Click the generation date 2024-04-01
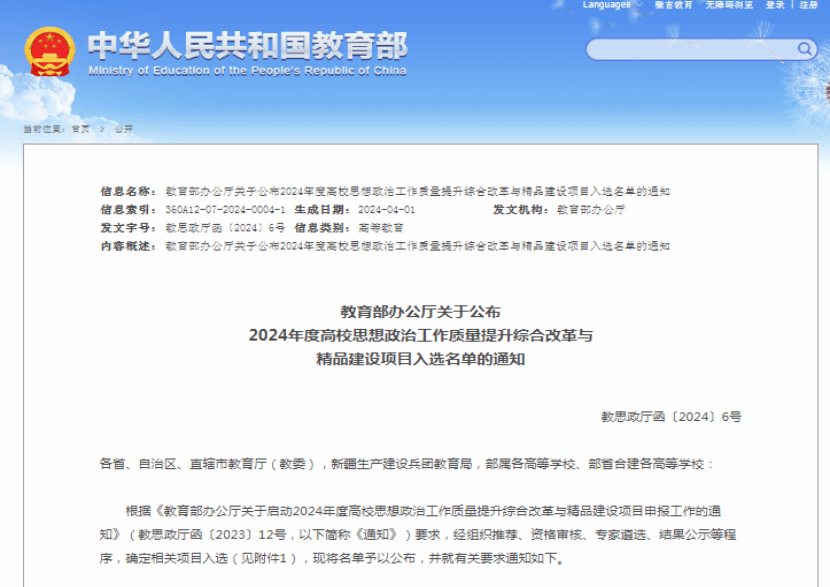Viewport: 830px width, 587px height. pyautogui.click(x=386, y=210)
